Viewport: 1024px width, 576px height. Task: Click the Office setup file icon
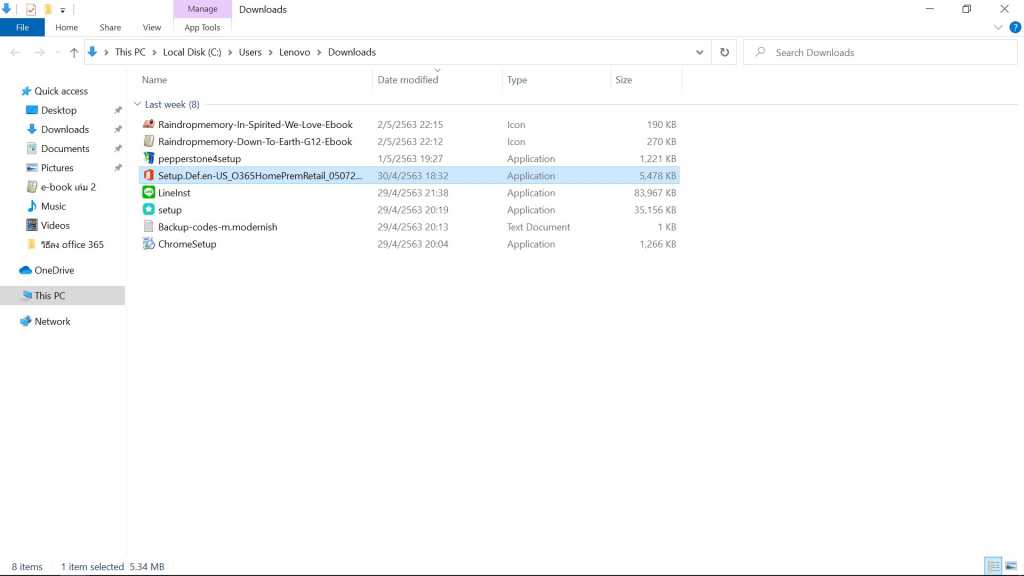click(x=149, y=176)
